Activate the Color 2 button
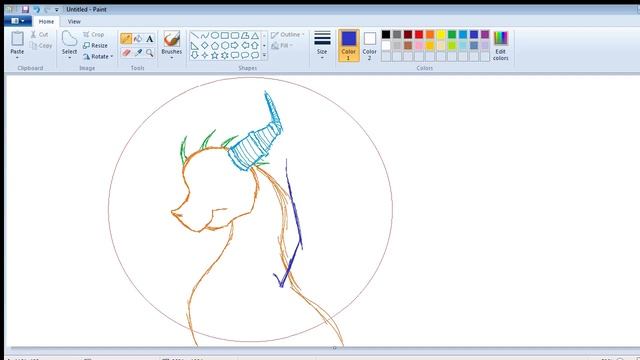Image resolution: width=640 pixels, height=360 pixels. click(369, 46)
